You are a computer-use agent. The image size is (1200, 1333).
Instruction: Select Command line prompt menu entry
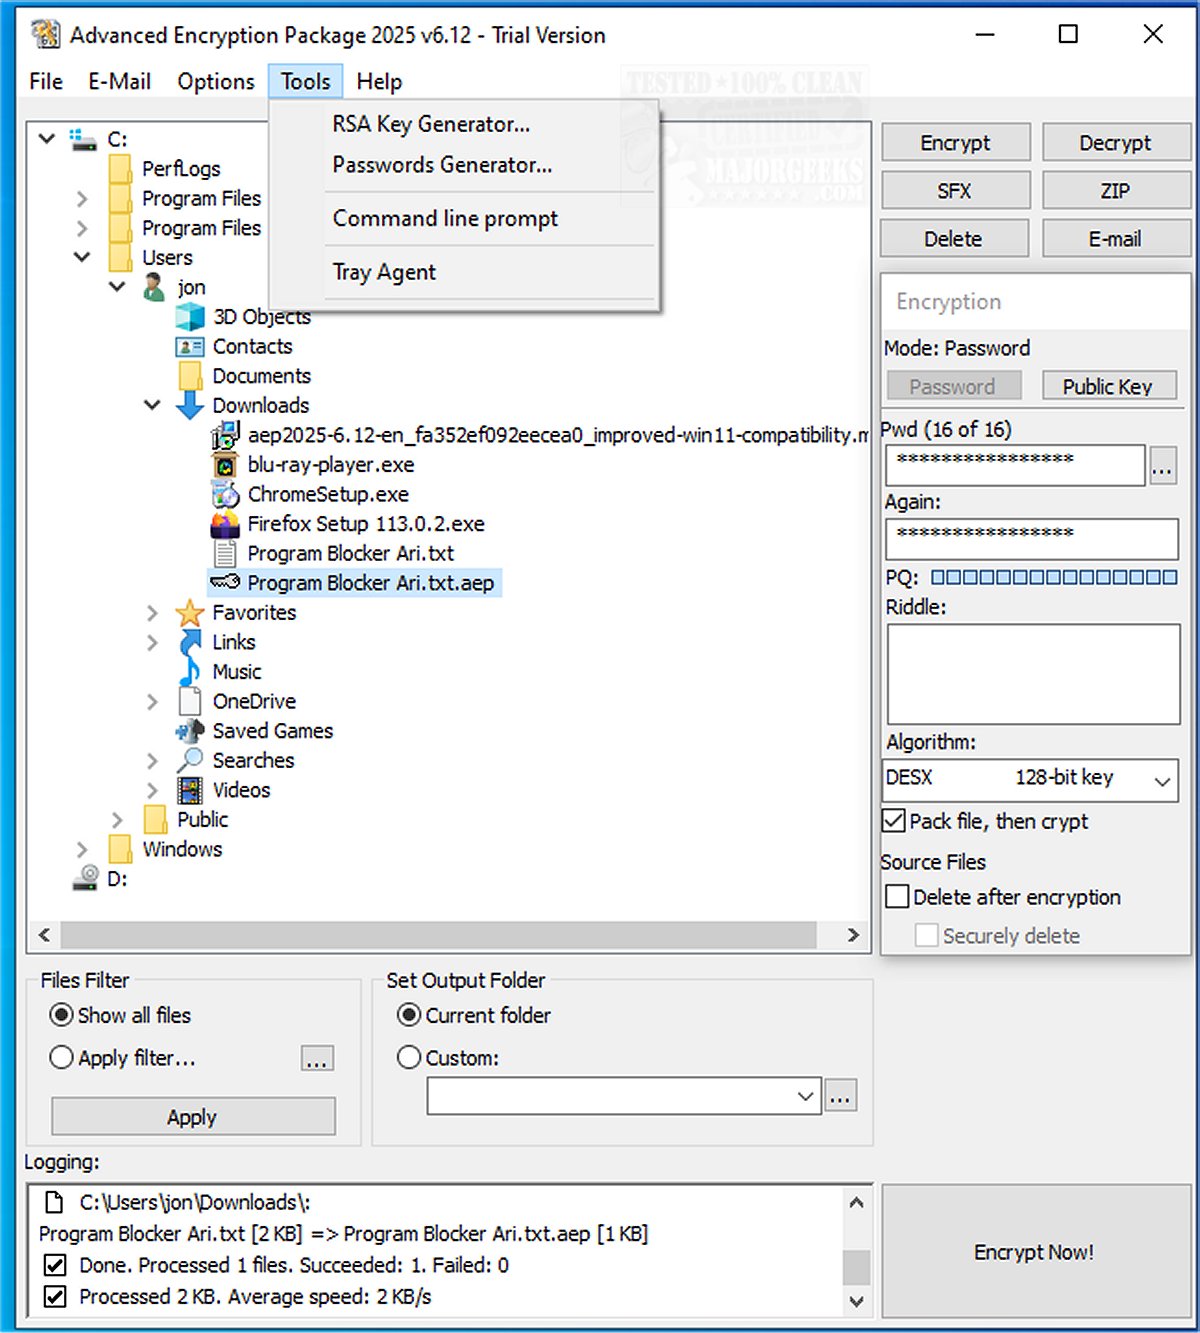pos(445,218)
